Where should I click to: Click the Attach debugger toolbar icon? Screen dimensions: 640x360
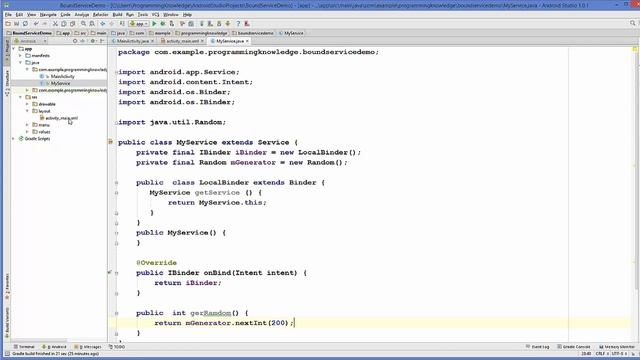(172, 24)
